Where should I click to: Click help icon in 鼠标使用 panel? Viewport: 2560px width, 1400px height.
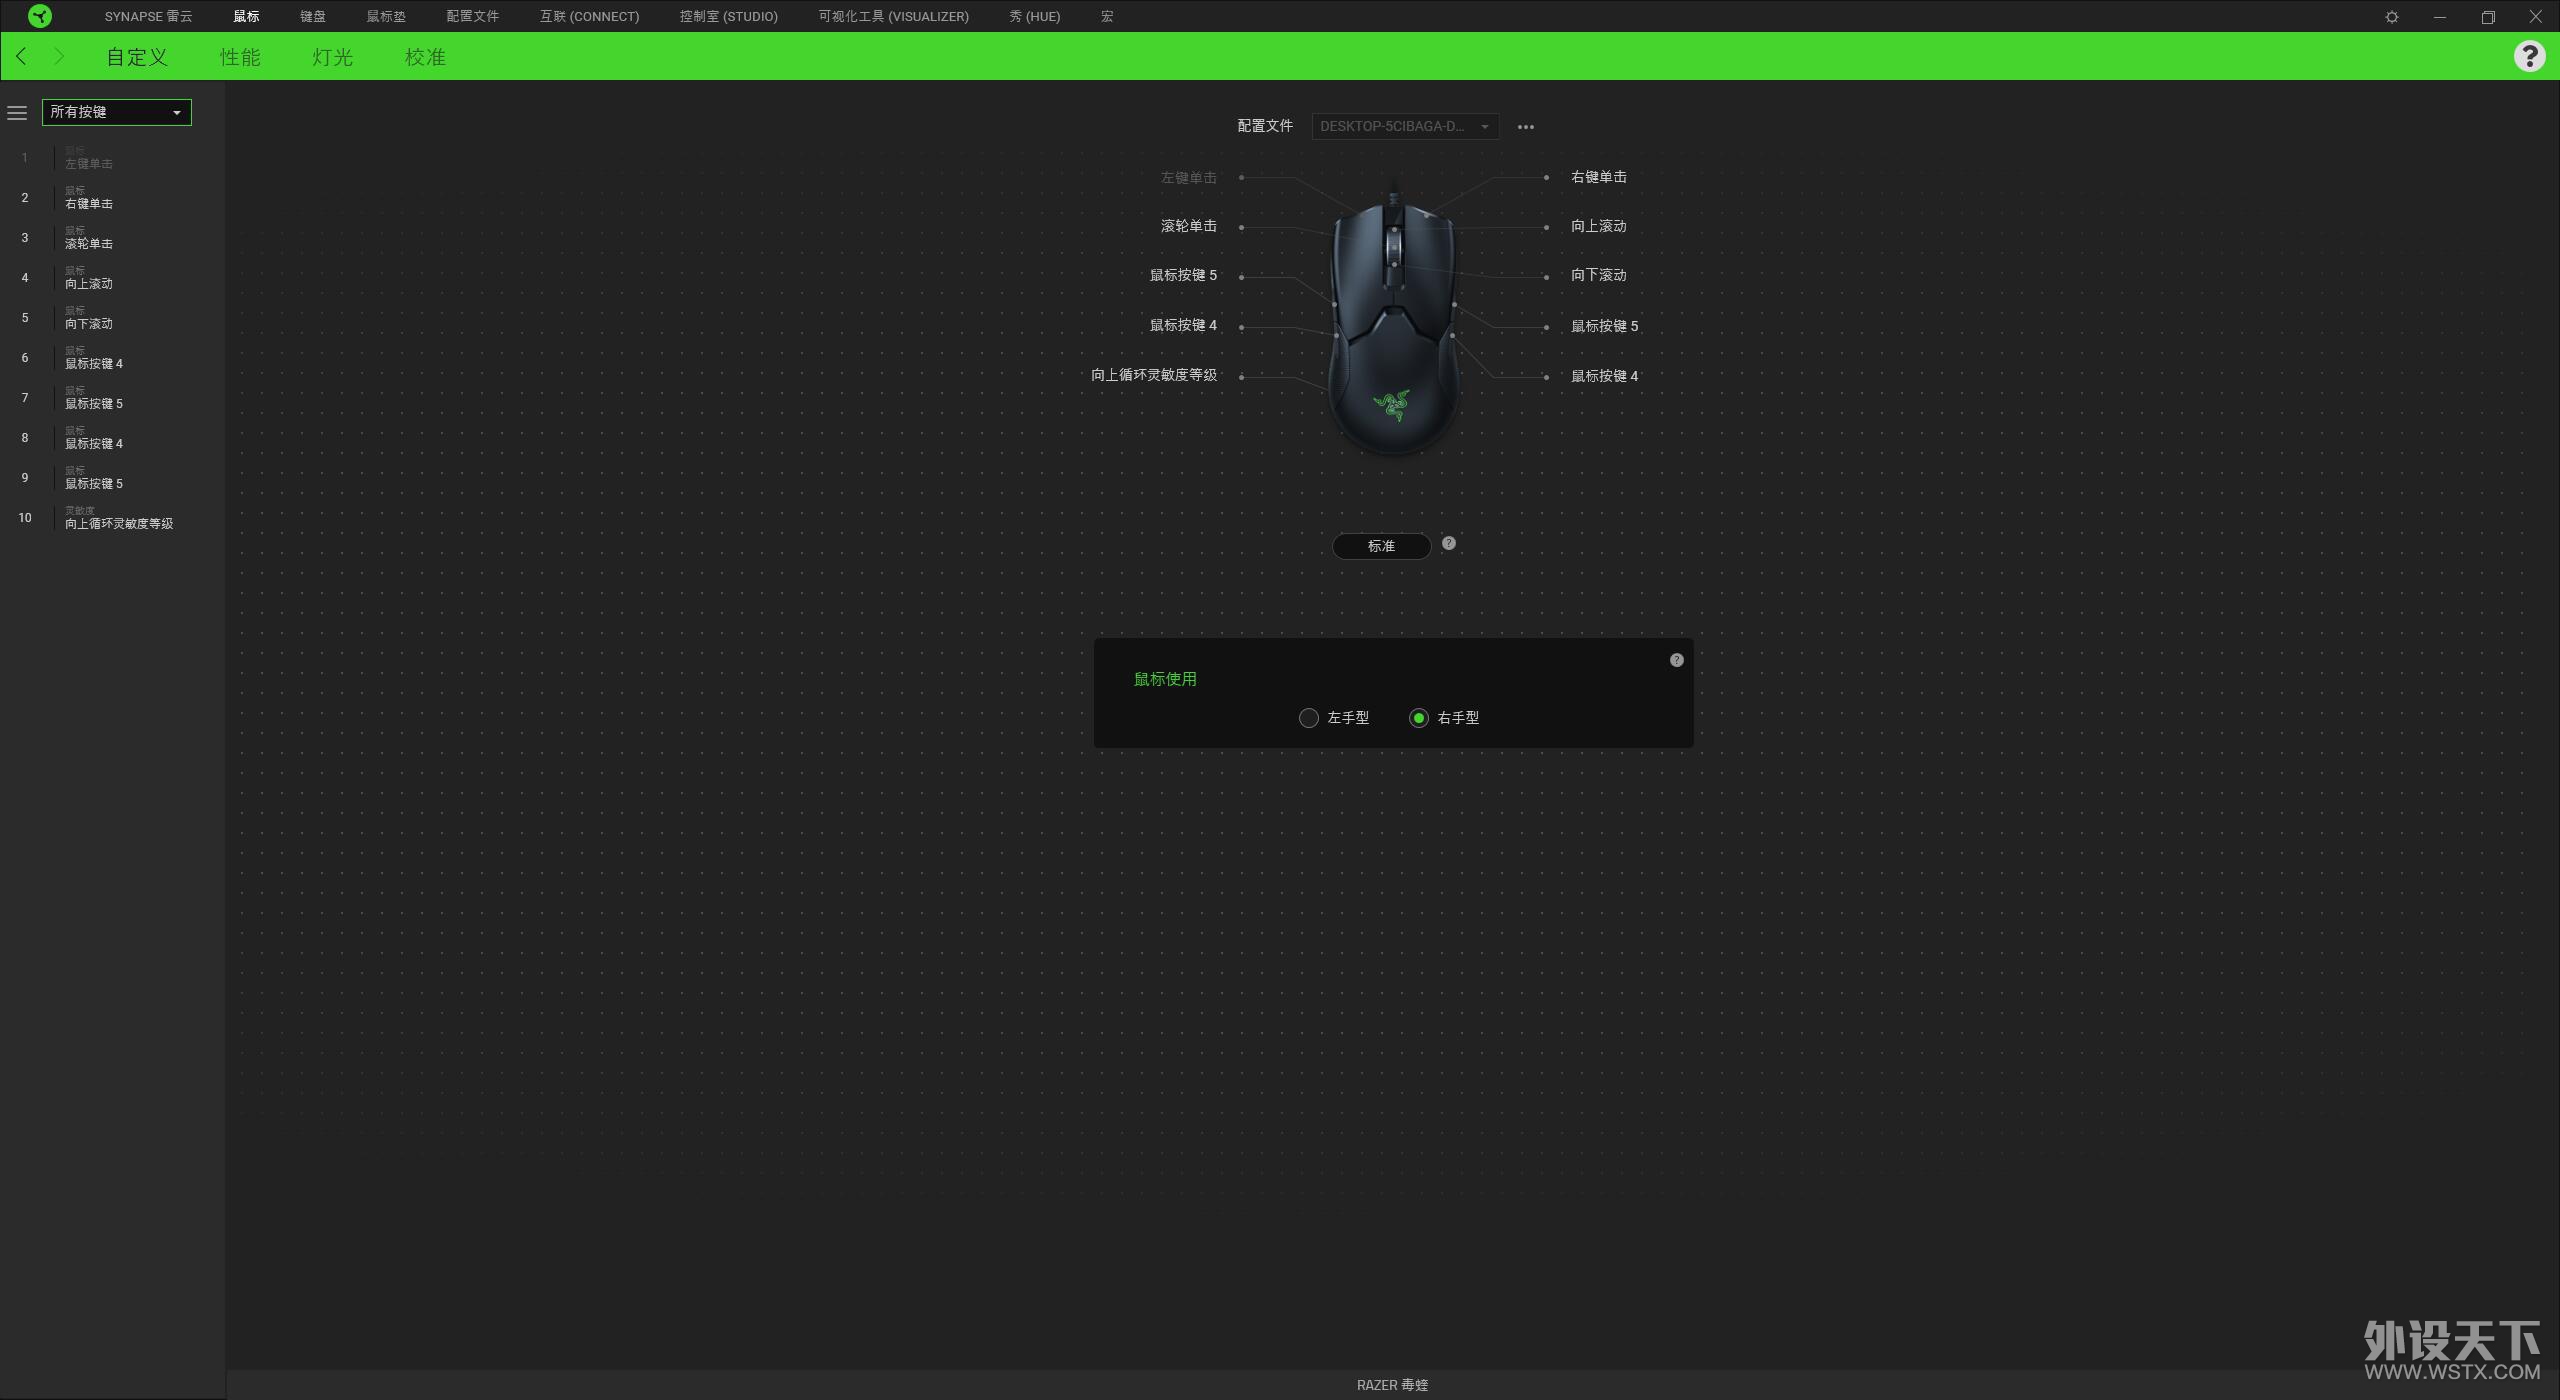[x=1677, y=660]
